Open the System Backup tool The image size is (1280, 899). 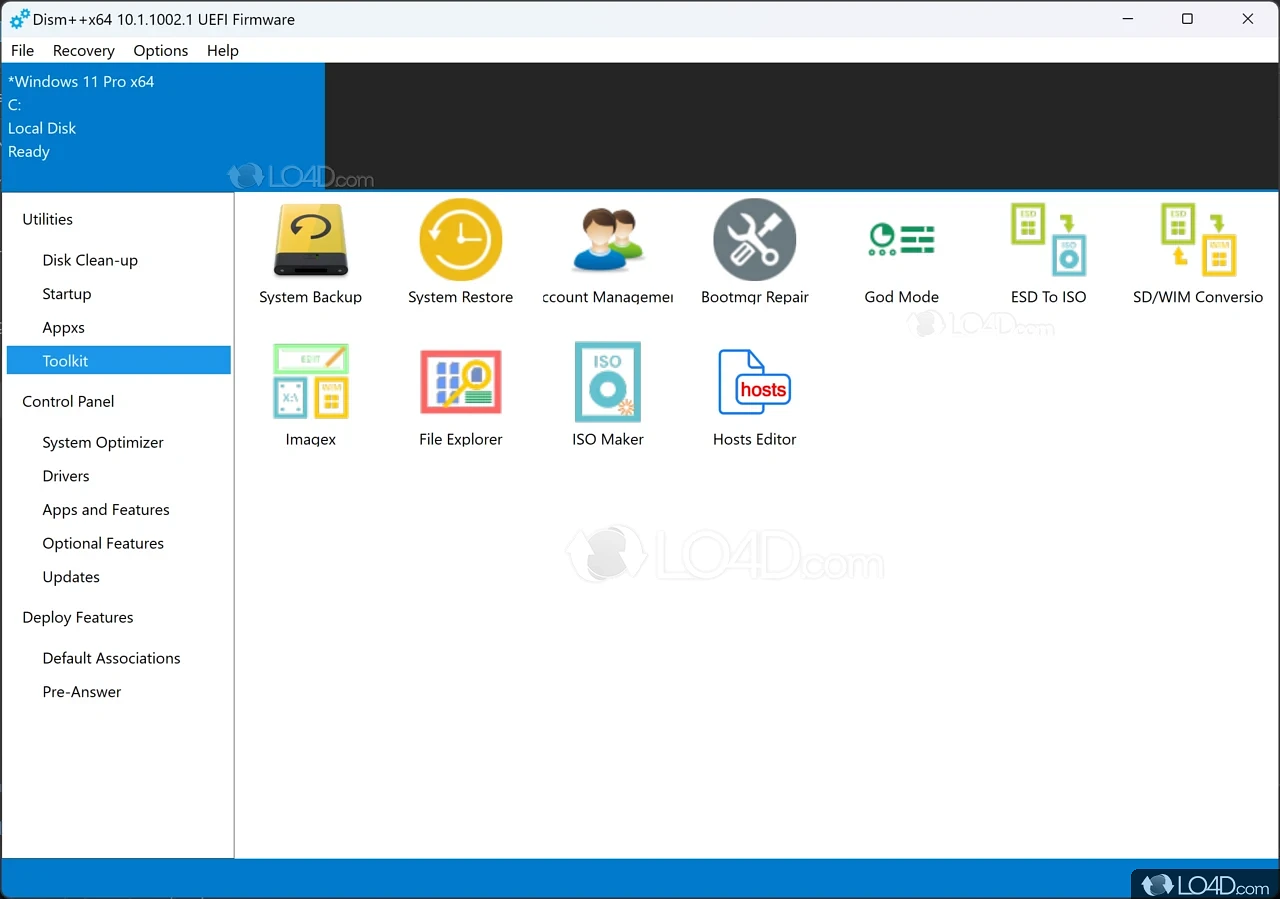[x=310, y=250]
